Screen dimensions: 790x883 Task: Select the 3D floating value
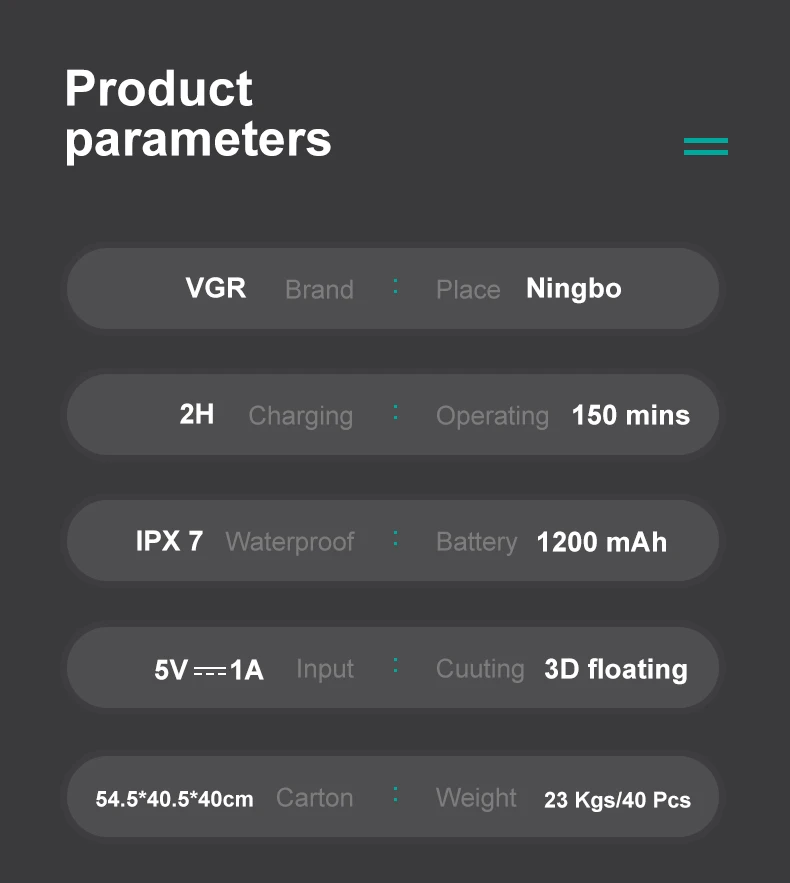point(615,669)
